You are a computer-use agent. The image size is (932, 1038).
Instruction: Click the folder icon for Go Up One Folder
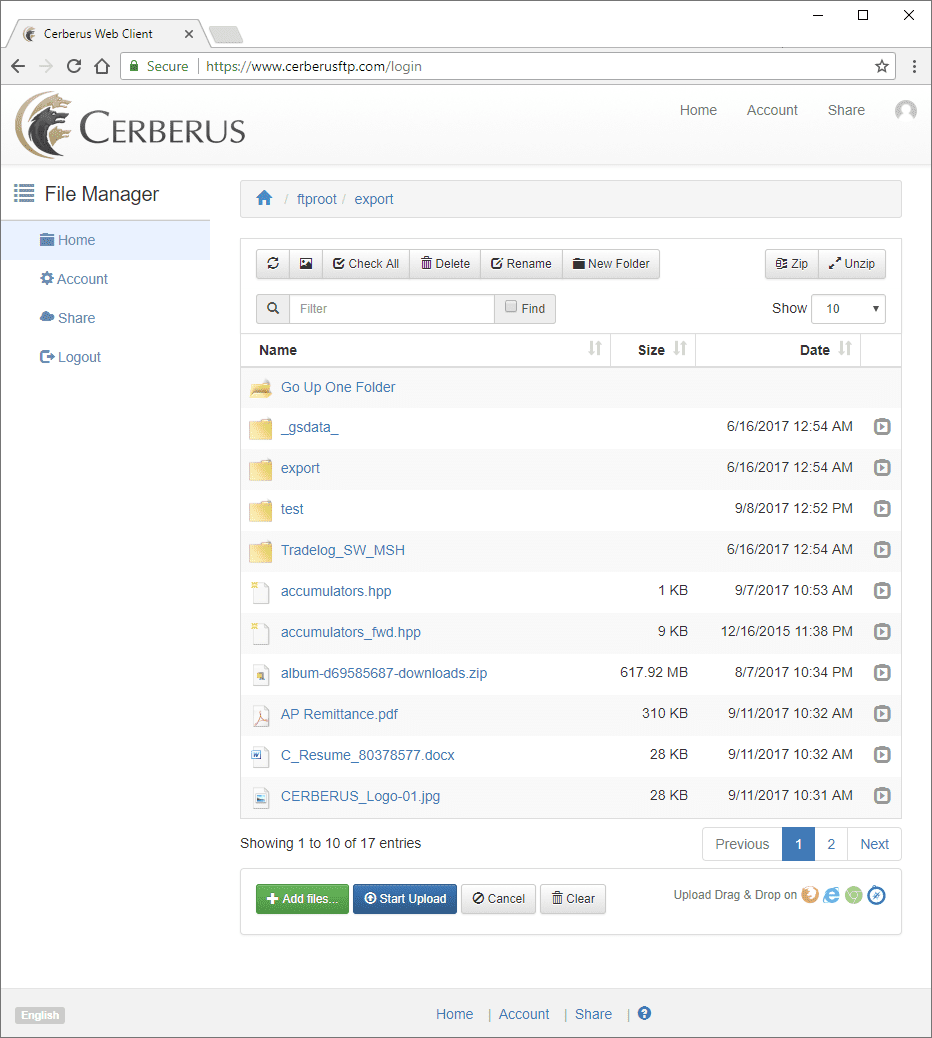click(x=261, y=388)
